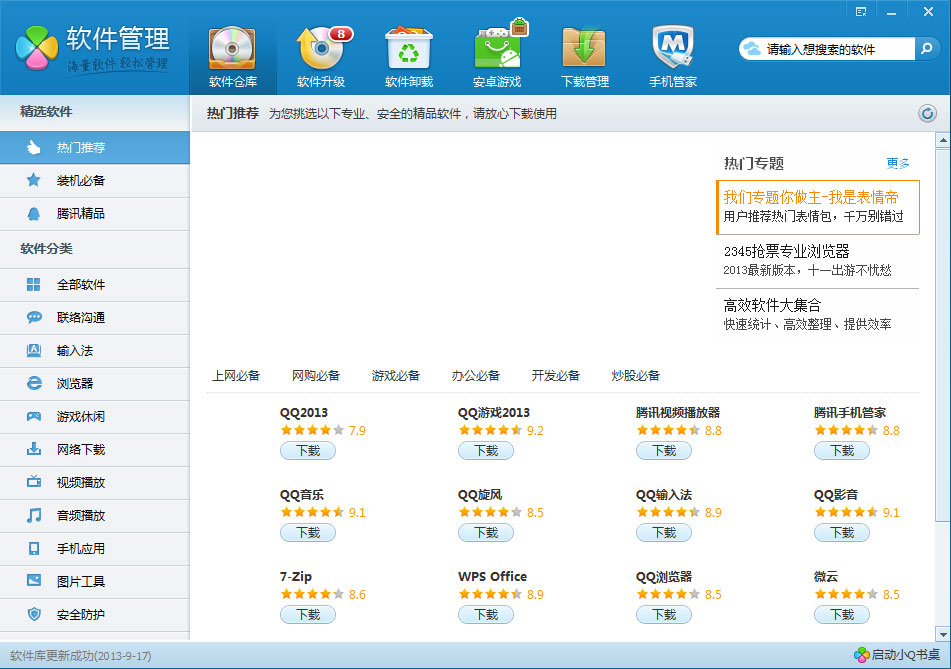Select 腾讯精品 in the sidebar
This screenshot has height=669, width=951.
coord(95,213)
